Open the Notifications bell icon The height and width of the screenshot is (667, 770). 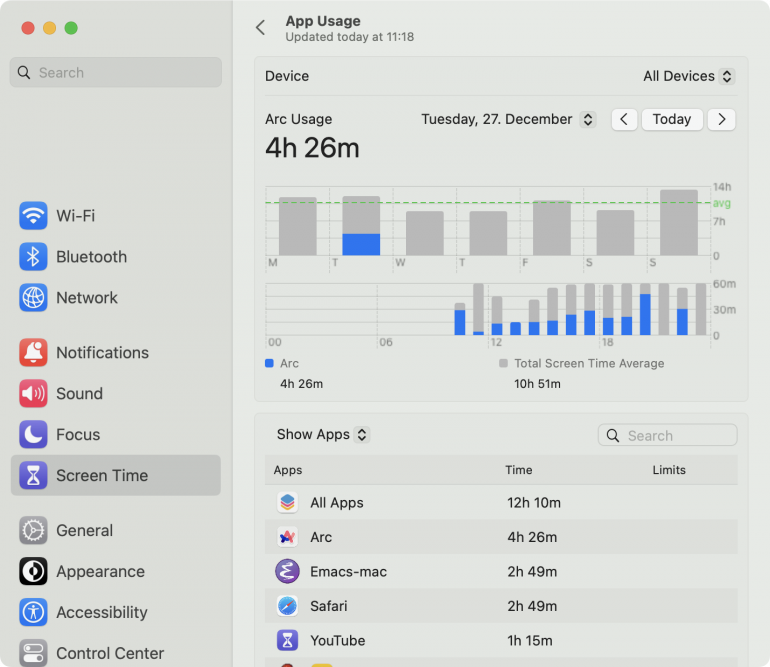point(33,352)
